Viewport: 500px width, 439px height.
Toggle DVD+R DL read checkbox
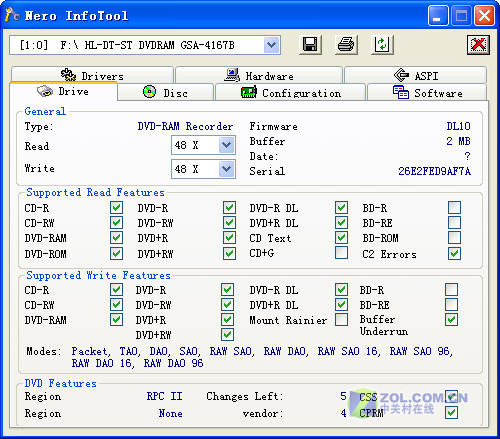(x=341, y=222)
